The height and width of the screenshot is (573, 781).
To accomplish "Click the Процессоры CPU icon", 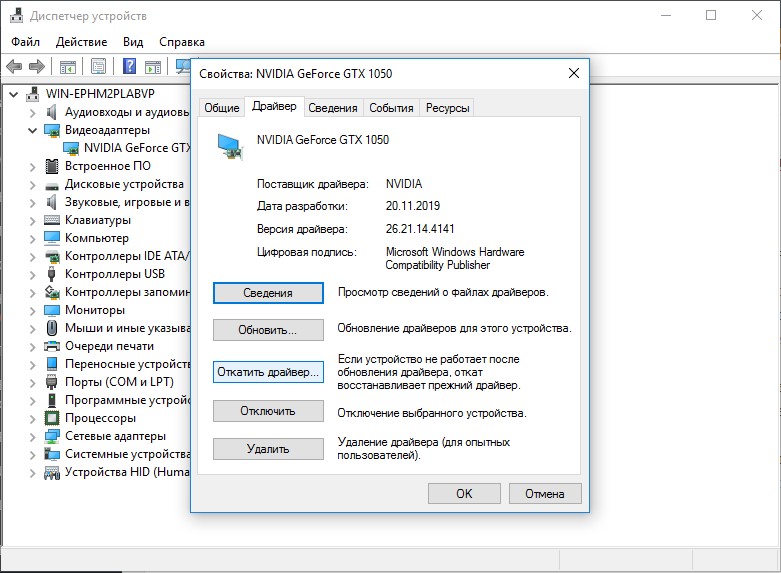I will coord(52,418).
